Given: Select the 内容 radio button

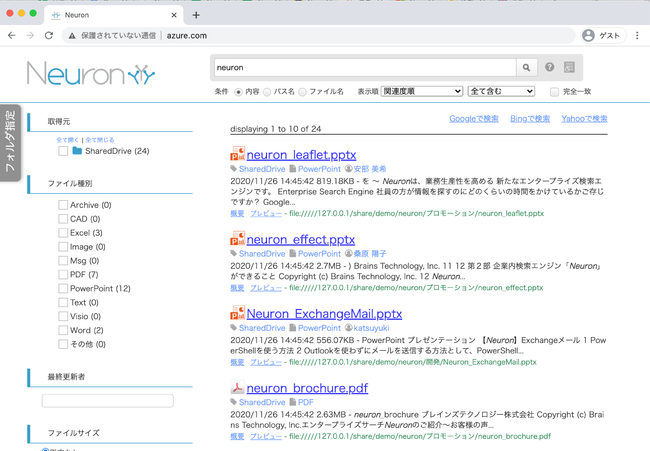Looking at the screenshot, I should pos(238,92).
